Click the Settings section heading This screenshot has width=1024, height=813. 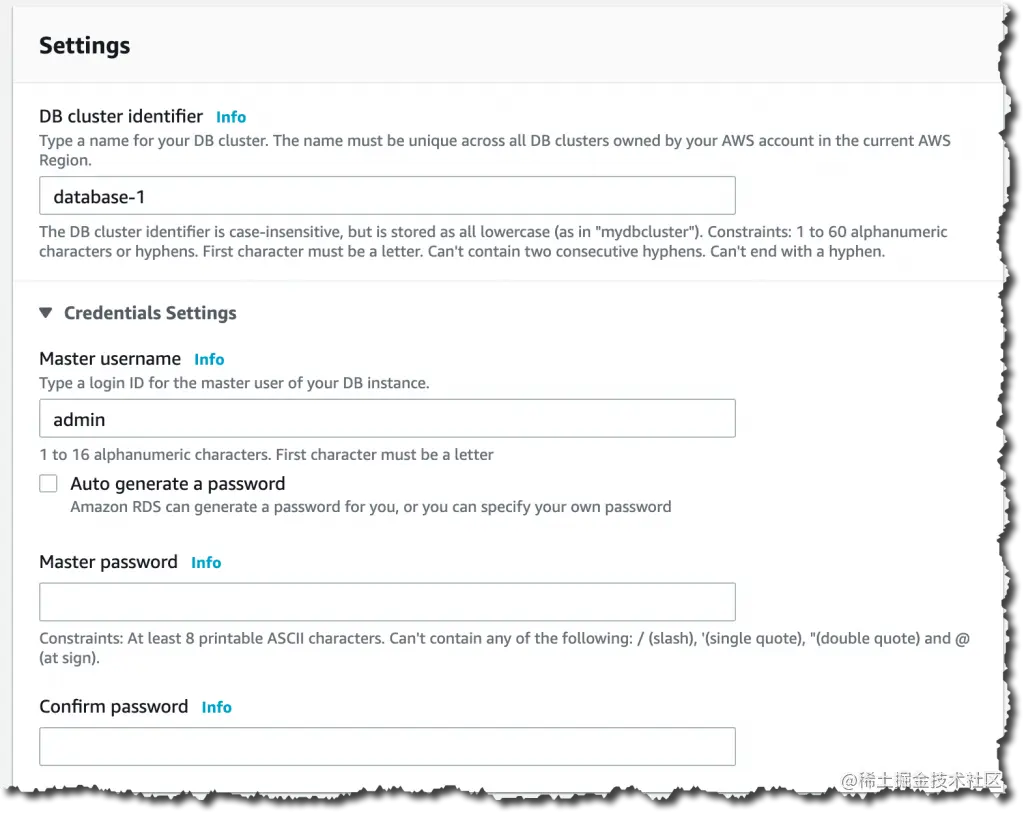(85, 46)
